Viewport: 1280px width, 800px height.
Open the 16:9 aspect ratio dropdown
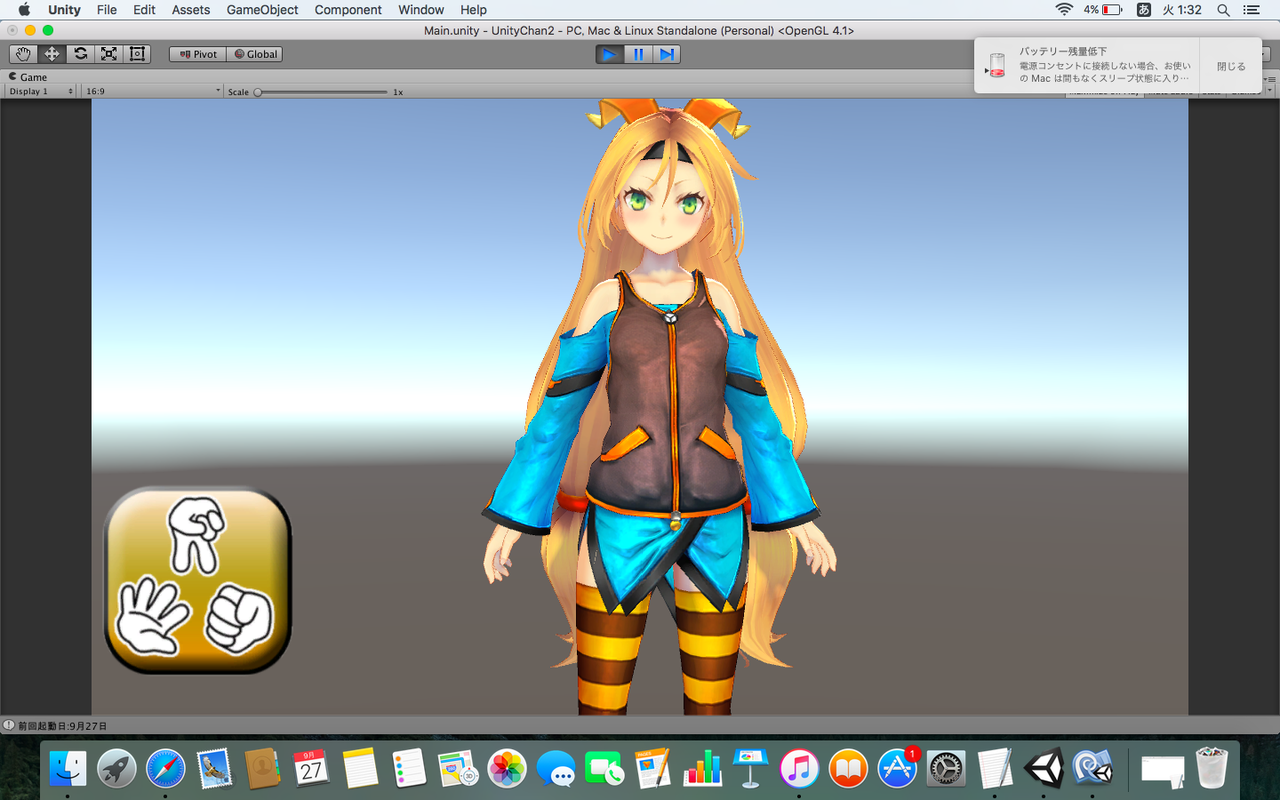click(150, 90)
